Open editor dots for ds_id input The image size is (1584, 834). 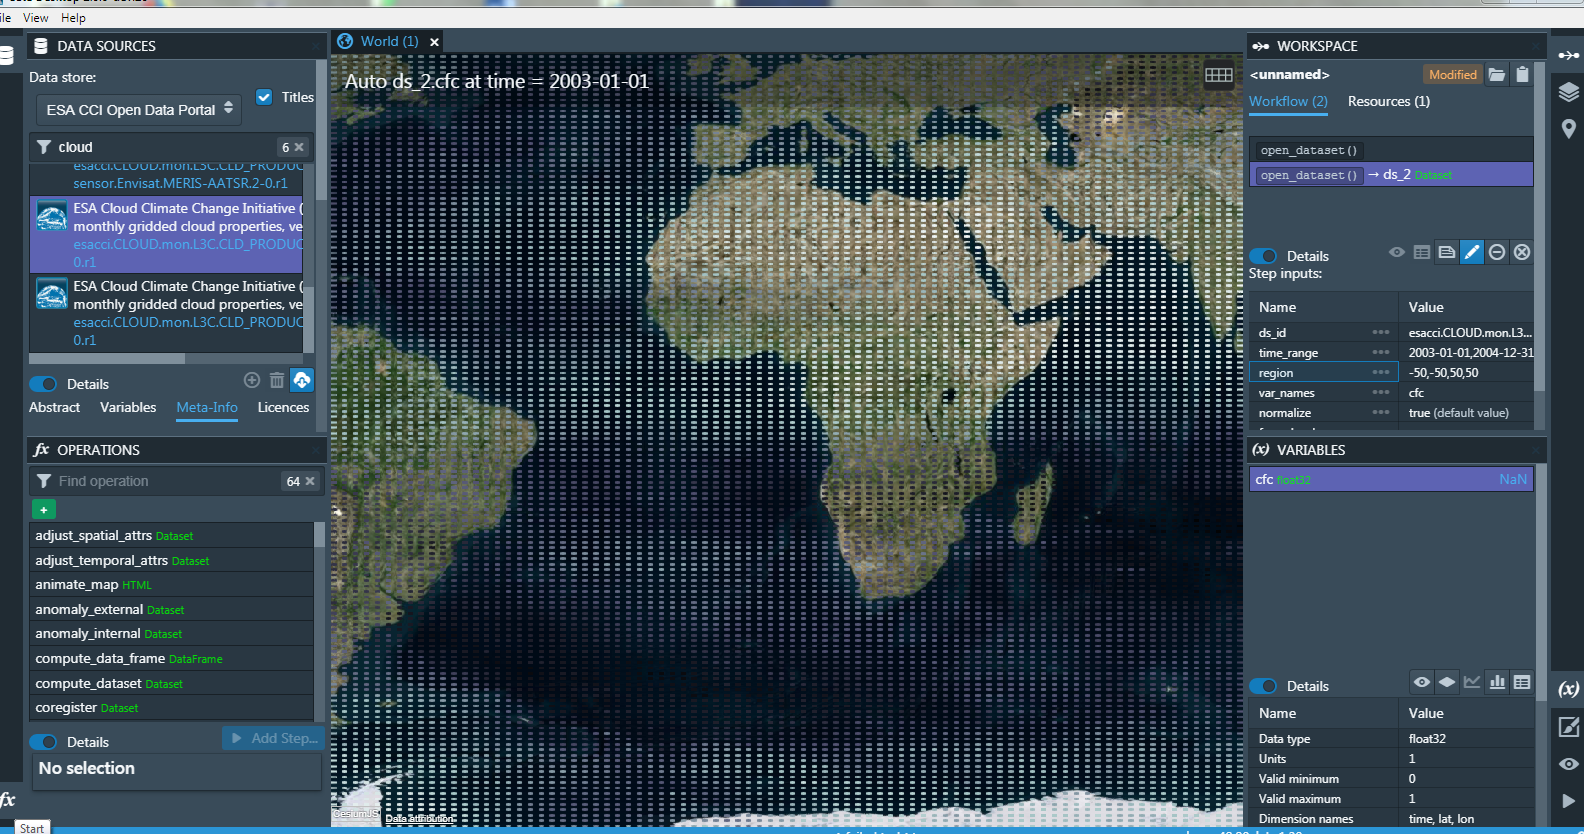click(x=1381, y=332)
